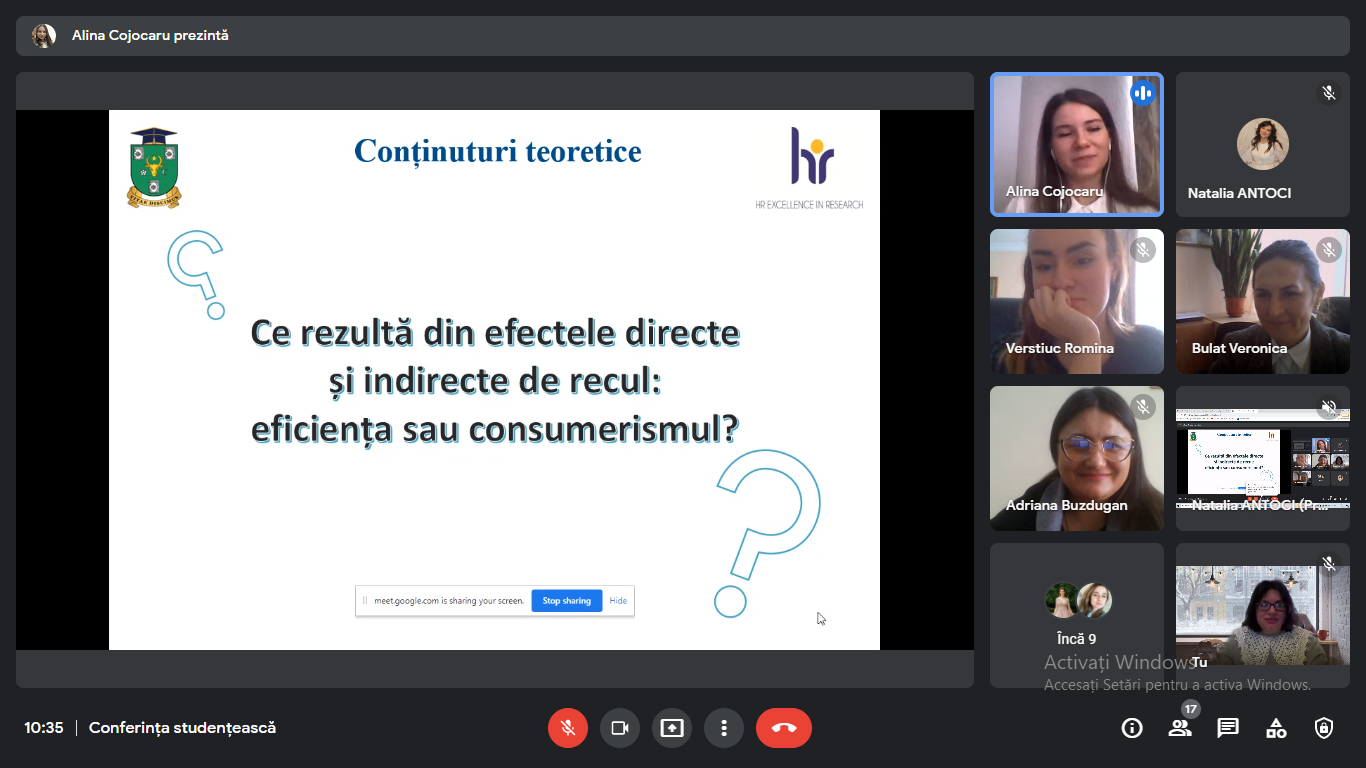1366x768 pixels.
Task: Click the Present now screen share icon
Action: coord(672,728)
